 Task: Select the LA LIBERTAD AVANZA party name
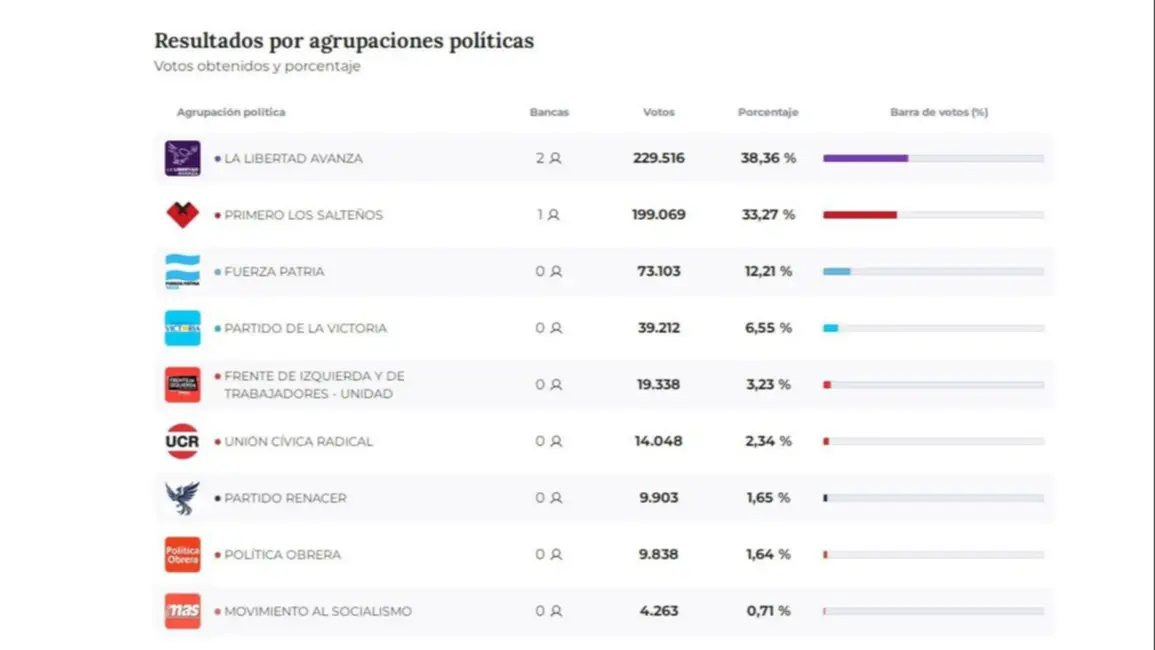click(x=293, y=158)
